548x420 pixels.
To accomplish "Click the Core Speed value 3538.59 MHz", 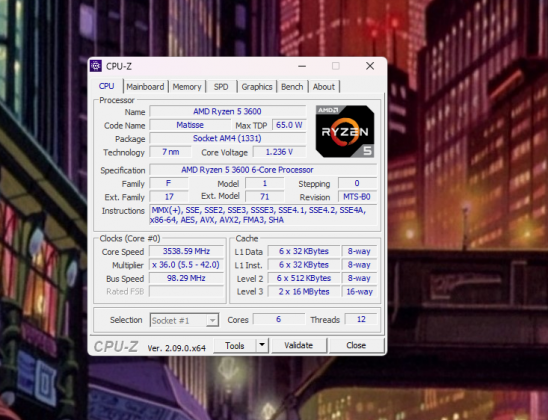I will pos(186,251).
